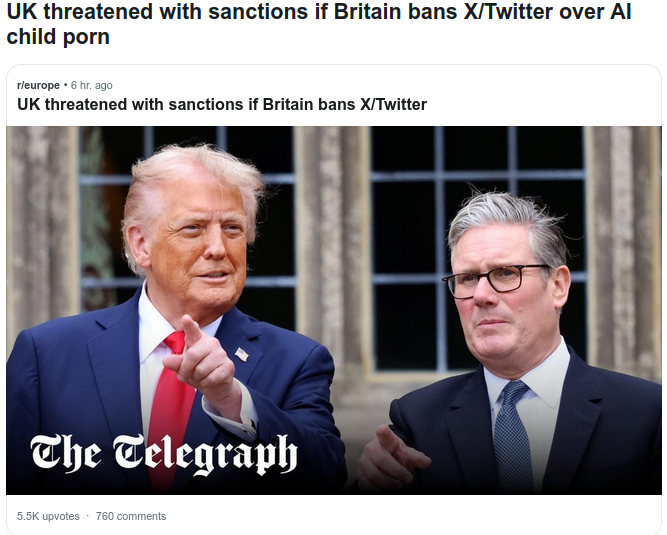Screen dimensions: 667x535
Task: Click the left man's pointing index finger
Action: click(x=190, y=330)
